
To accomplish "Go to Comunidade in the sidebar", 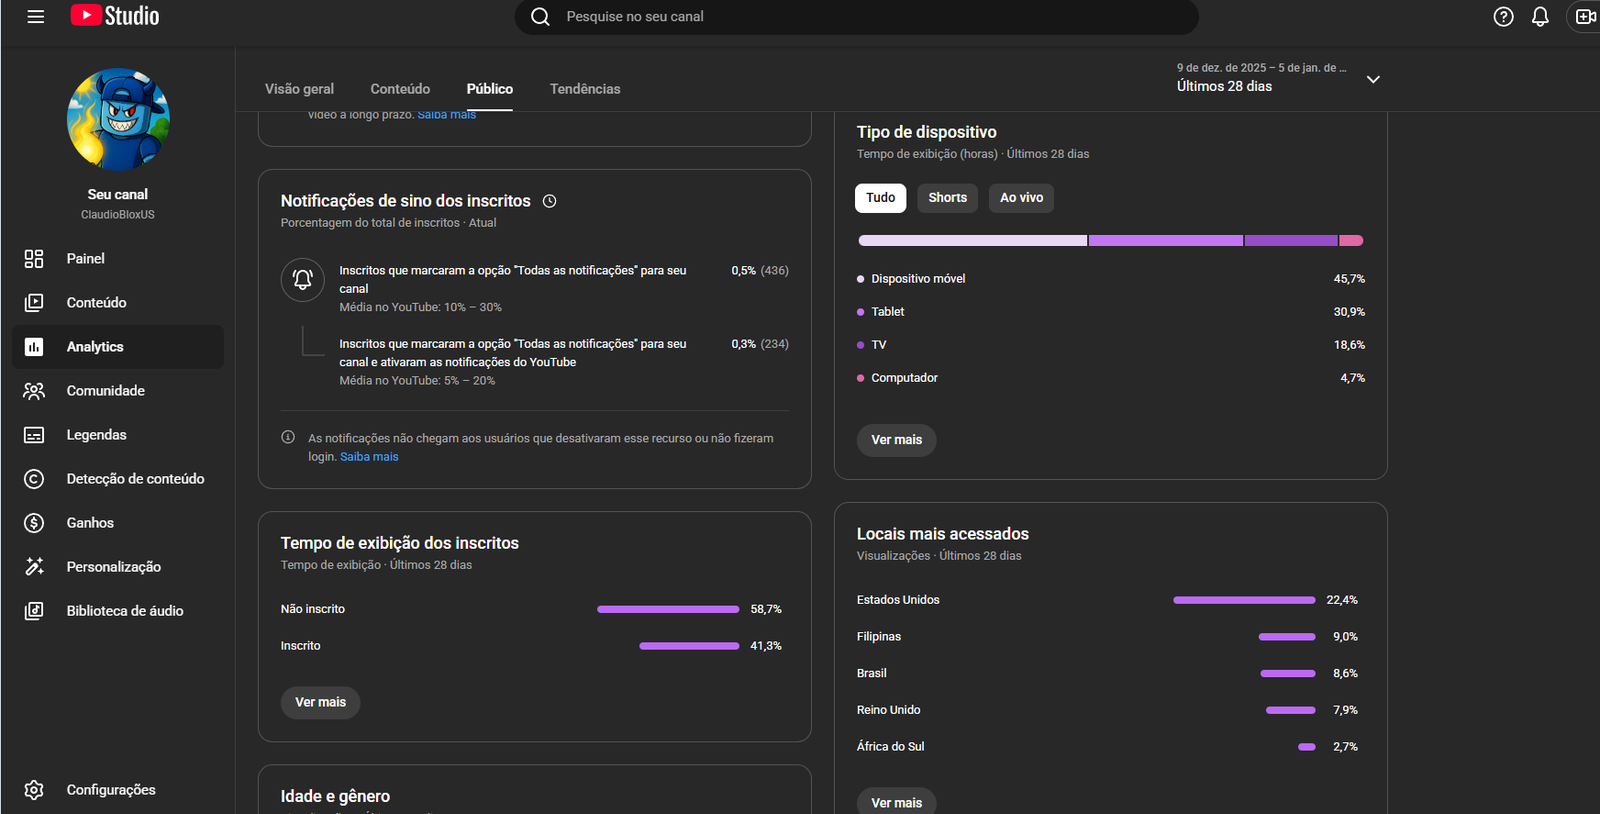I will (x=105, y=391).
